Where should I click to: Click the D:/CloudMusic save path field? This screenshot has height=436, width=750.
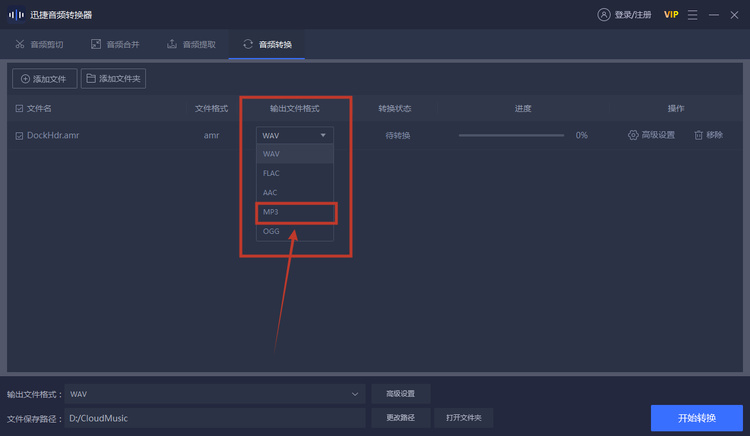[x=215, y=418]
